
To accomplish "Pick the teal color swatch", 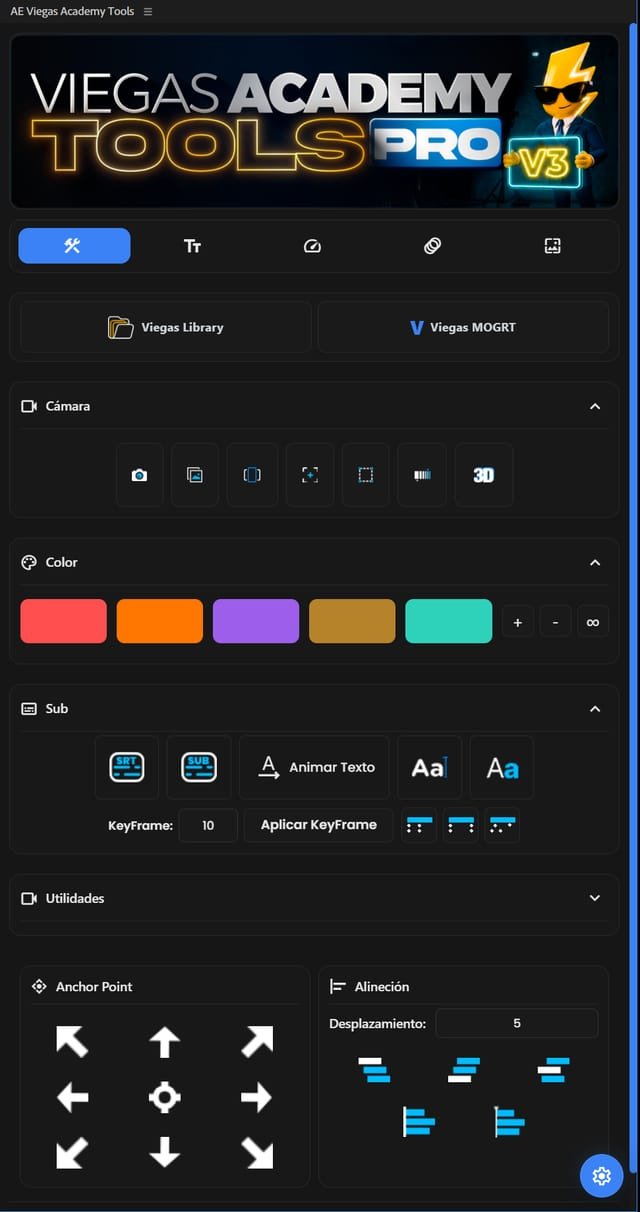I will click(x=449, y=621).
